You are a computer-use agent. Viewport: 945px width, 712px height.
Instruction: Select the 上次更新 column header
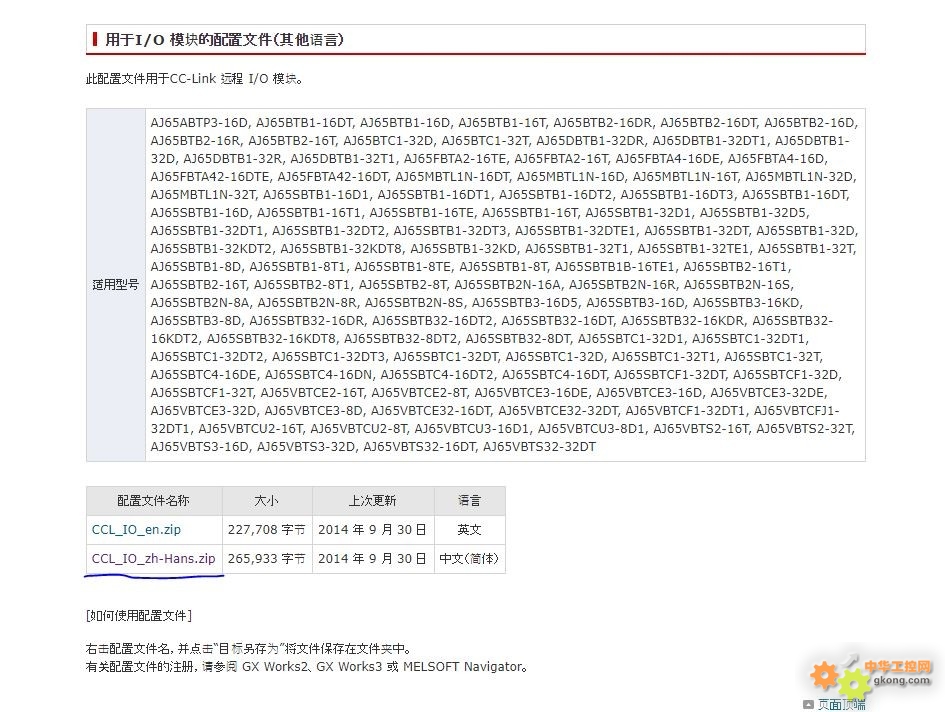point(372,501)
